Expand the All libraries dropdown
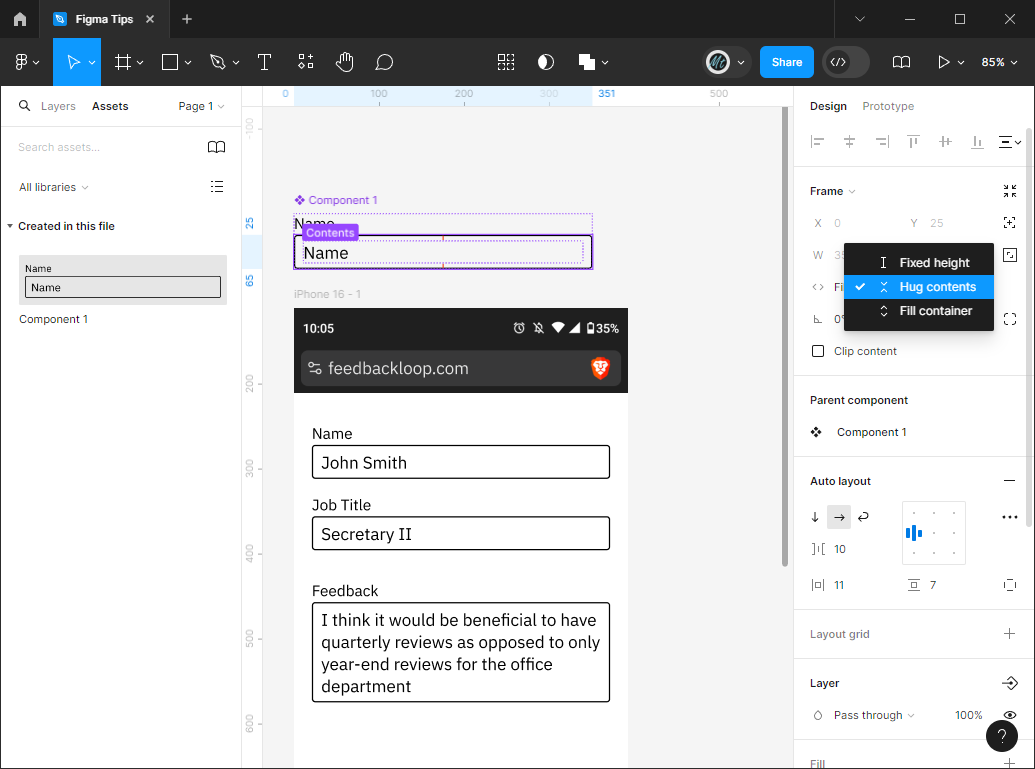Image resolution: width=1035 pixels, height=769 pixels. tap(54, 187)
